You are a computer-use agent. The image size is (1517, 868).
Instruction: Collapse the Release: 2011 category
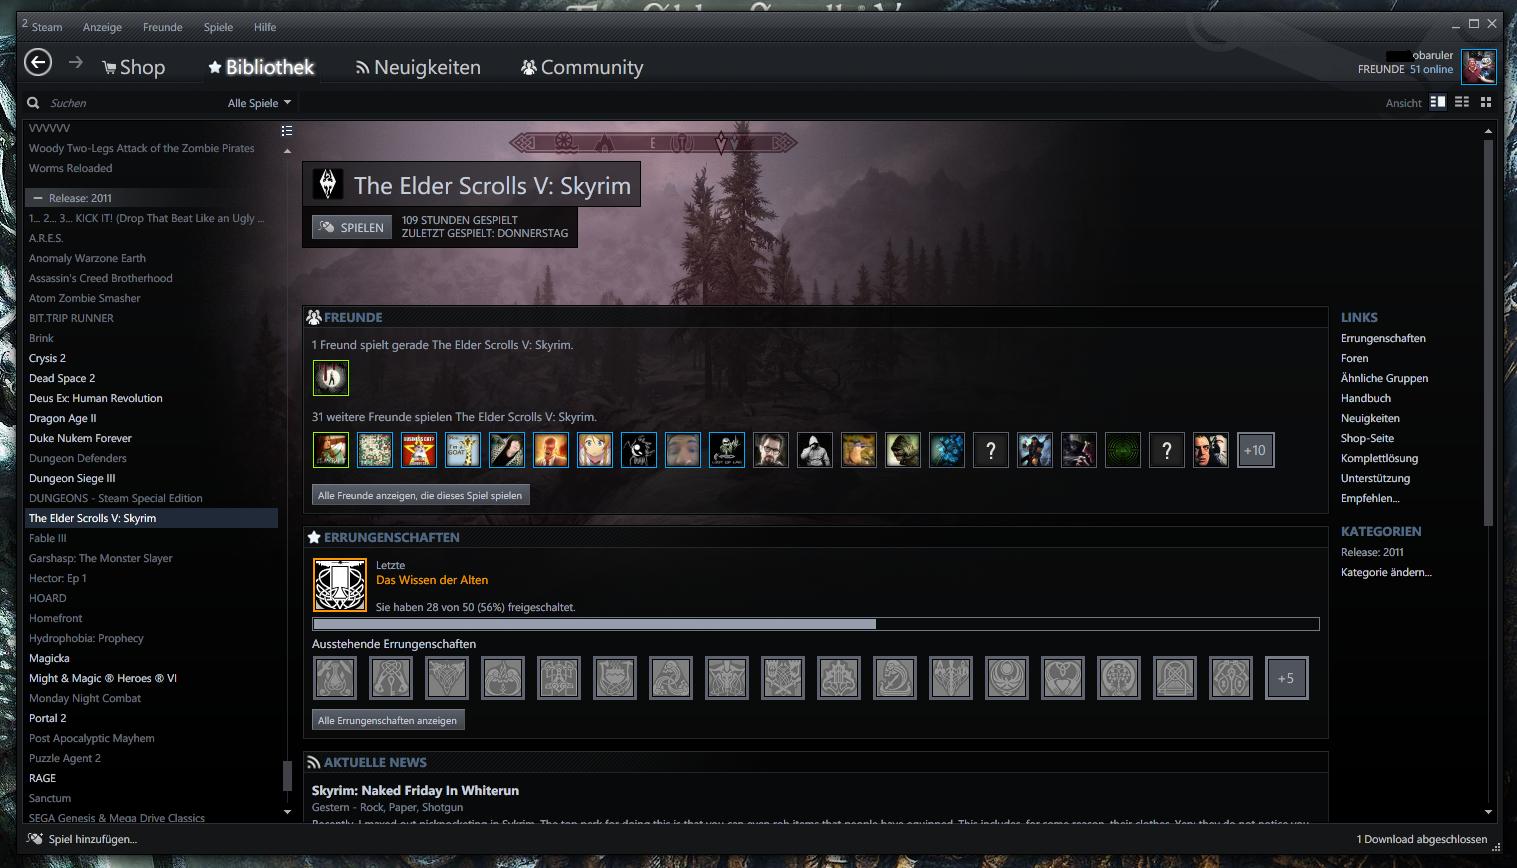(38, 198)
